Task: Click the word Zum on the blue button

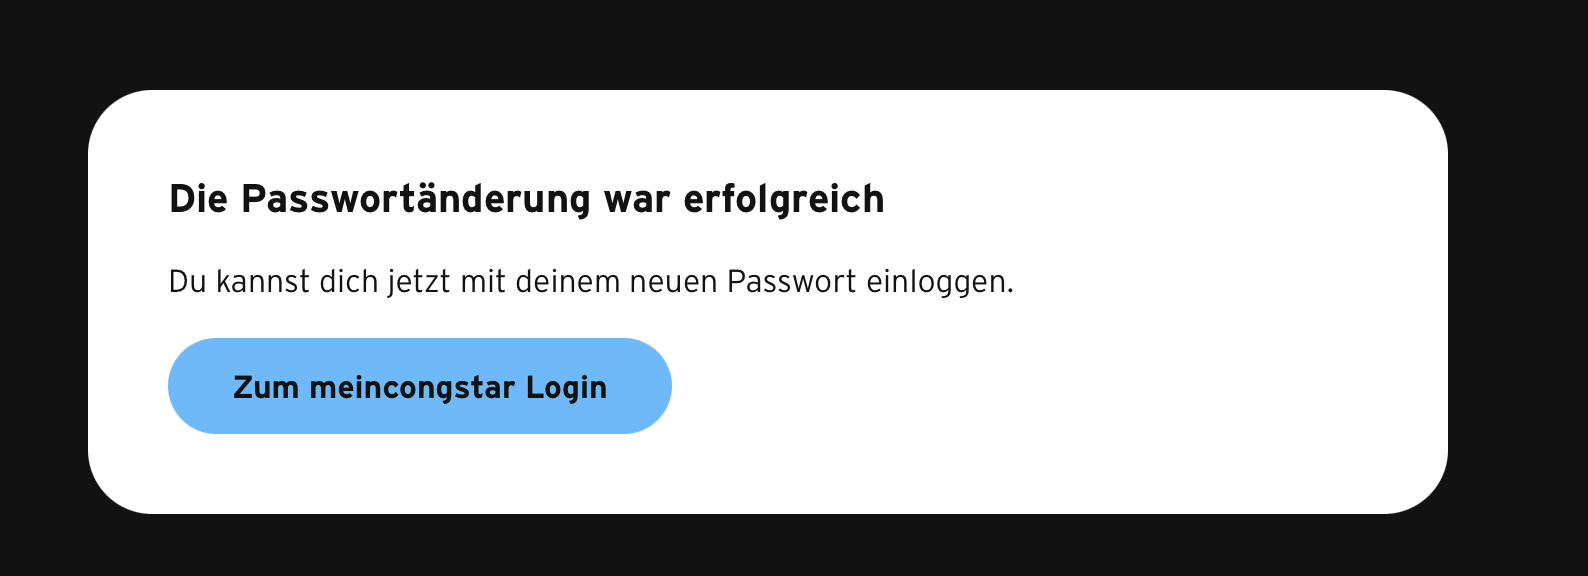Action: tap(266, 387)
